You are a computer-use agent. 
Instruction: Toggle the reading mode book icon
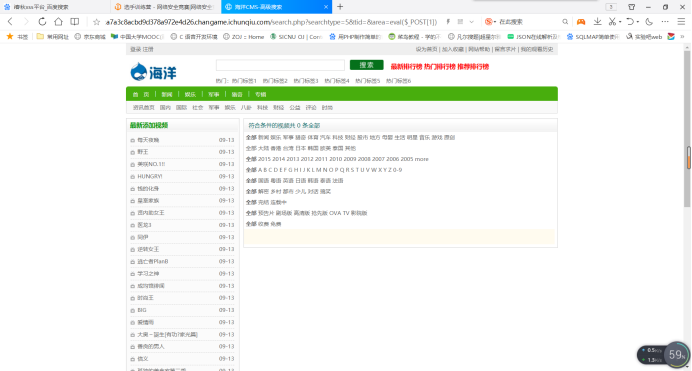click(75, 22)
